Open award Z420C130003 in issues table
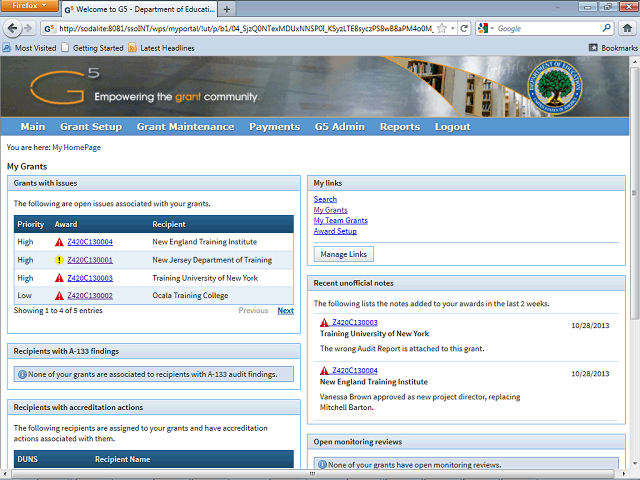Viewport: 640px width, 480px height. 90,278
